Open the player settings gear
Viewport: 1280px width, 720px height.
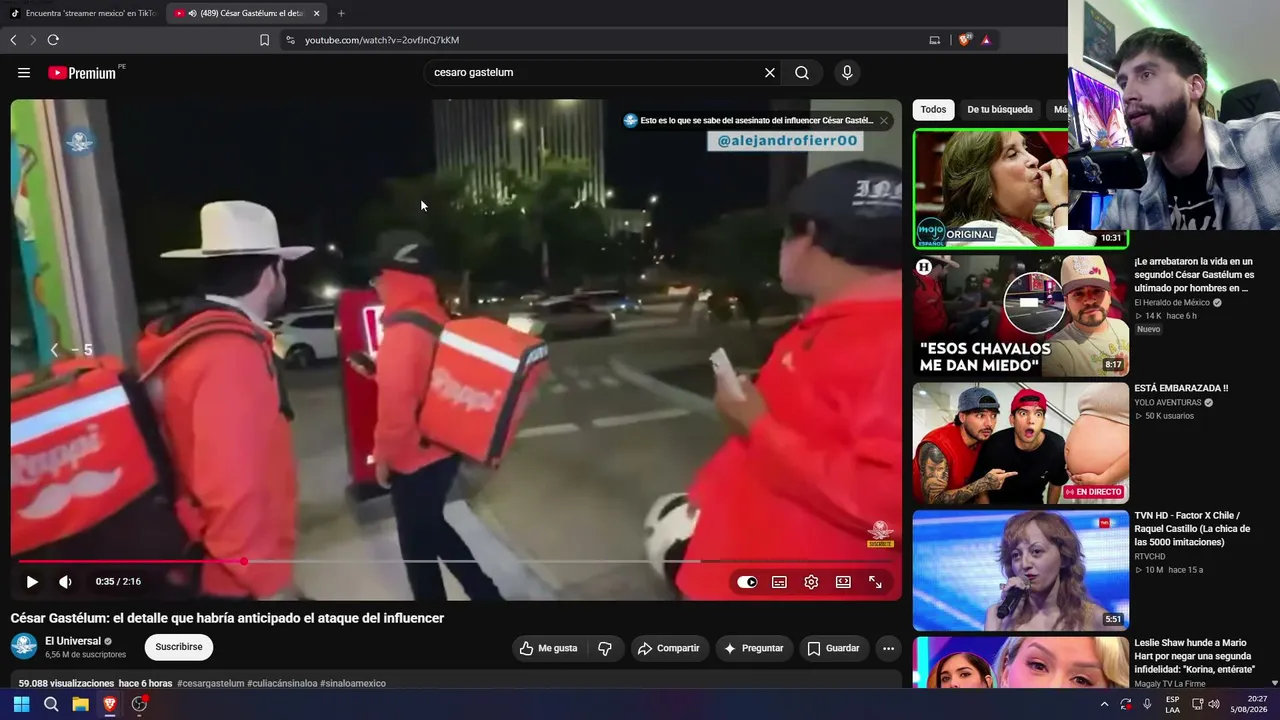(811, 582)
